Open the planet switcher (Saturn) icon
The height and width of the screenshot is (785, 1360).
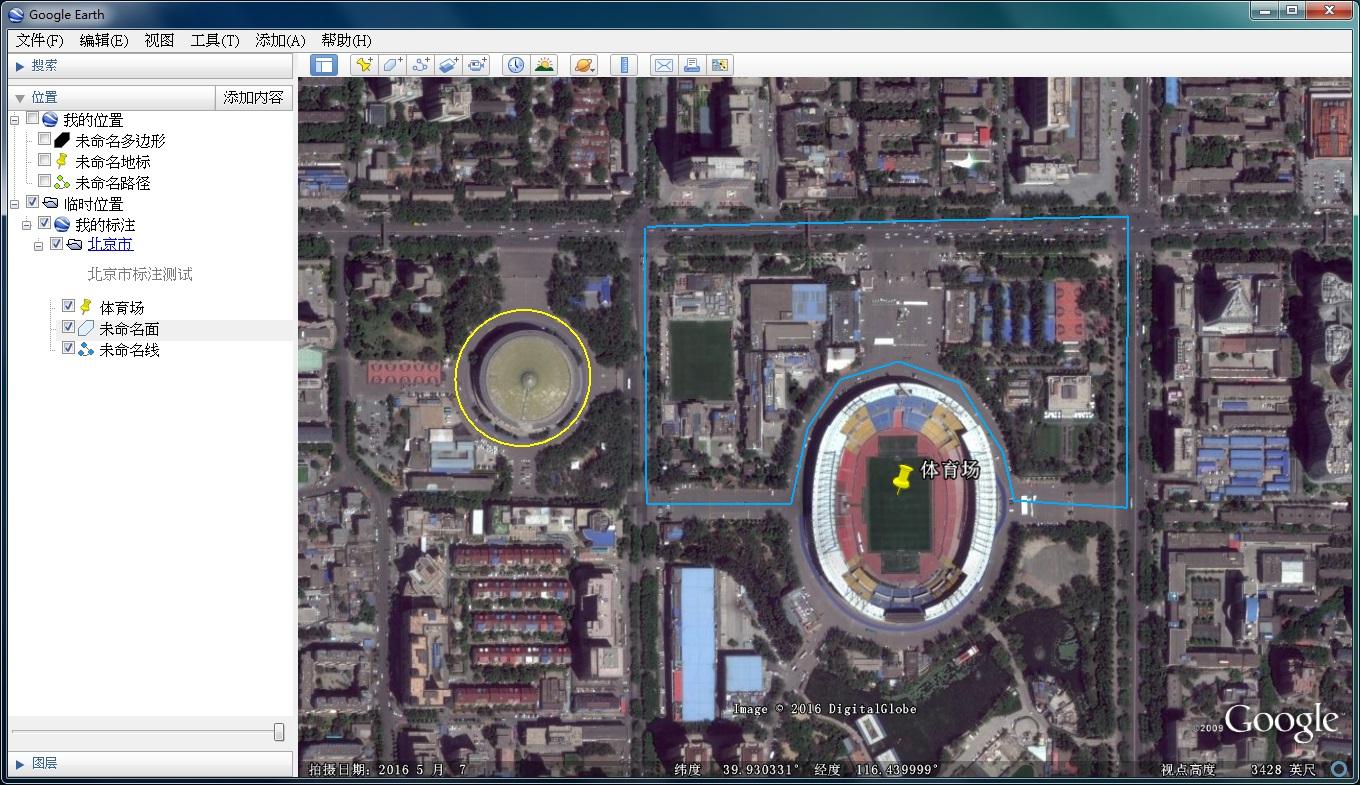point(584,65)
